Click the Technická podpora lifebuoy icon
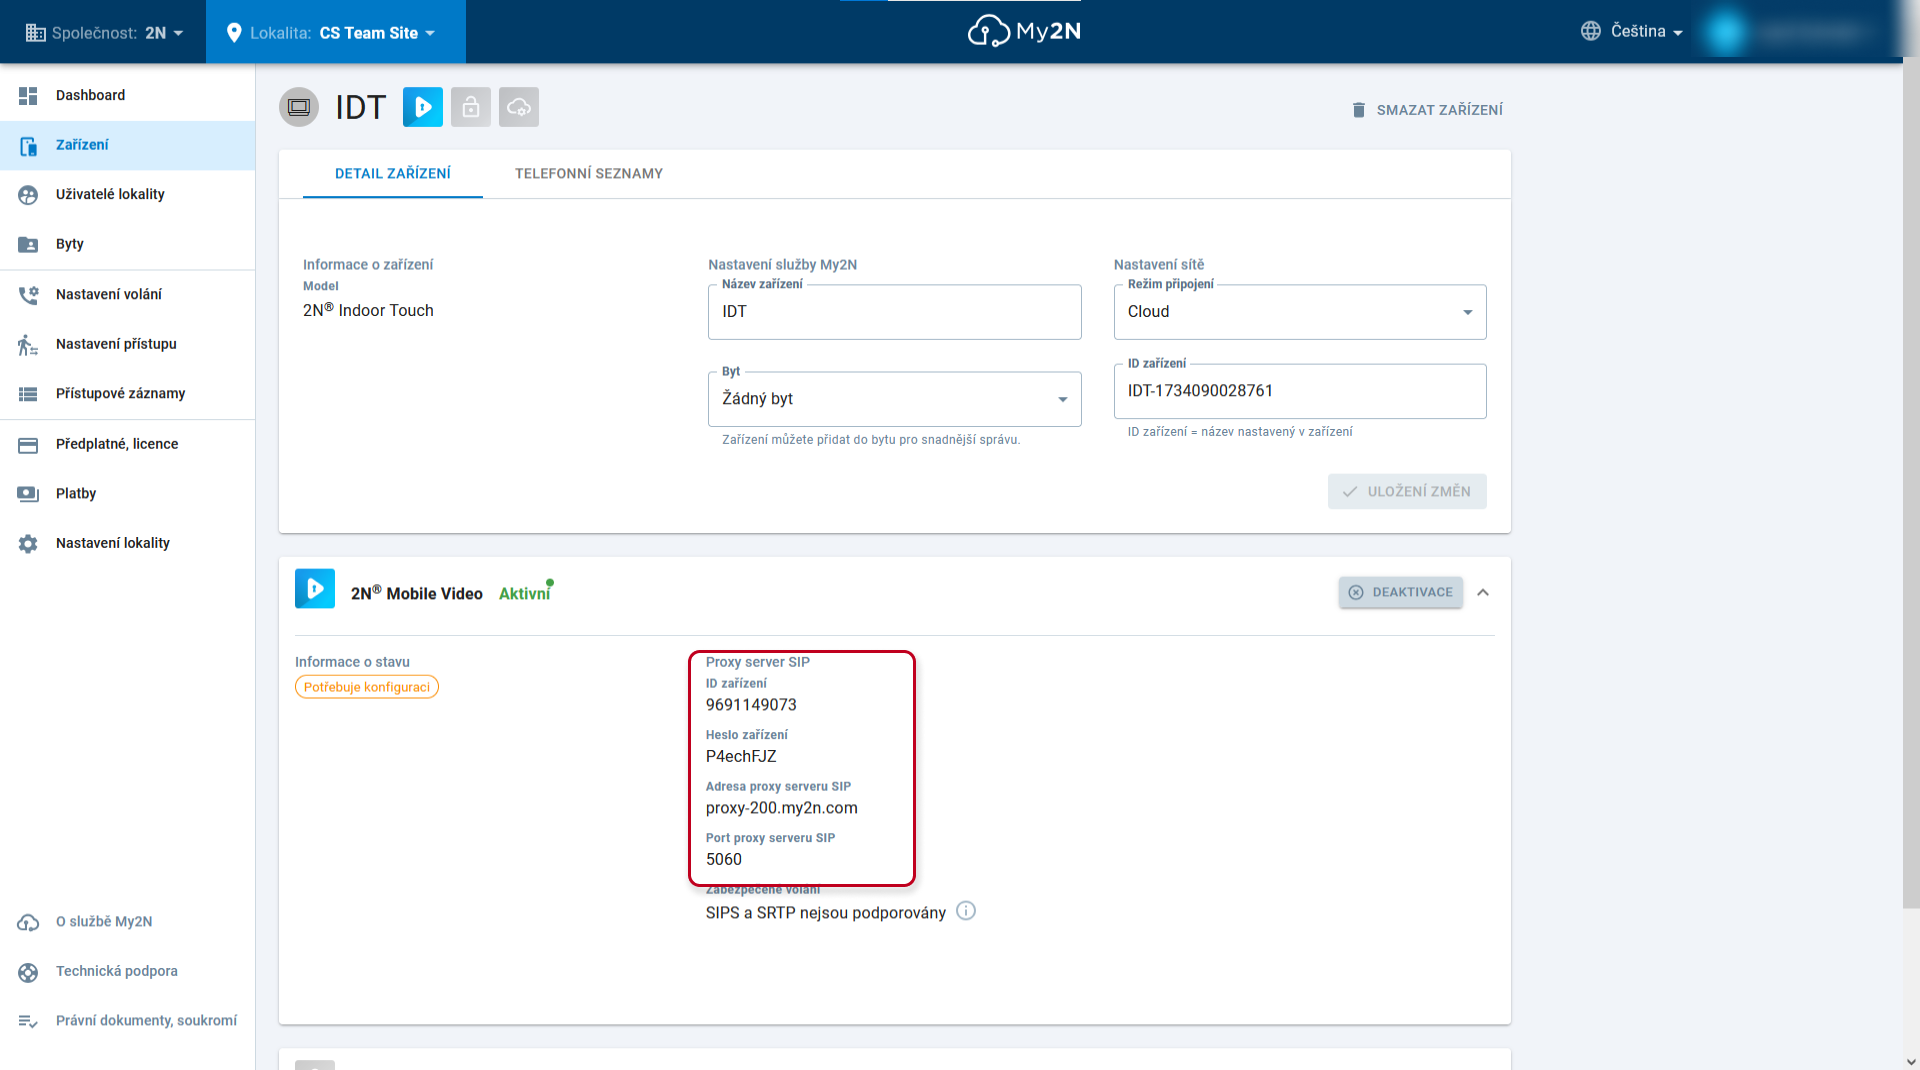This screenshot has height=1070, width=1920. tap(28, 972)
